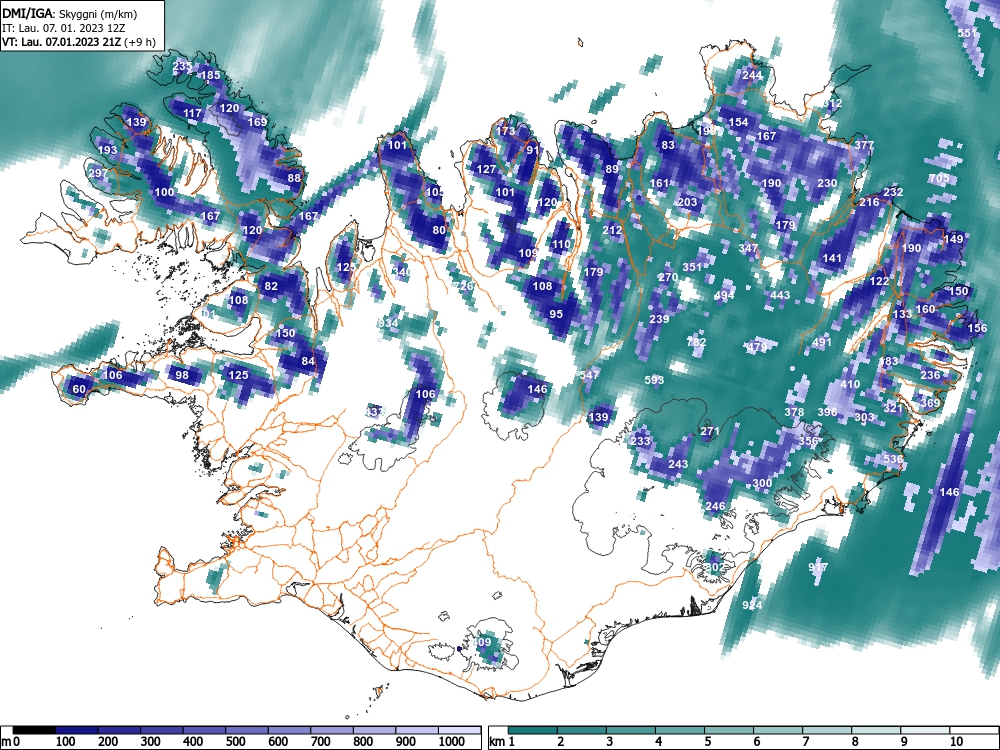Click the map value '271'
The height and width of the screenshot is (750, 1000).
tap(710, 431)
